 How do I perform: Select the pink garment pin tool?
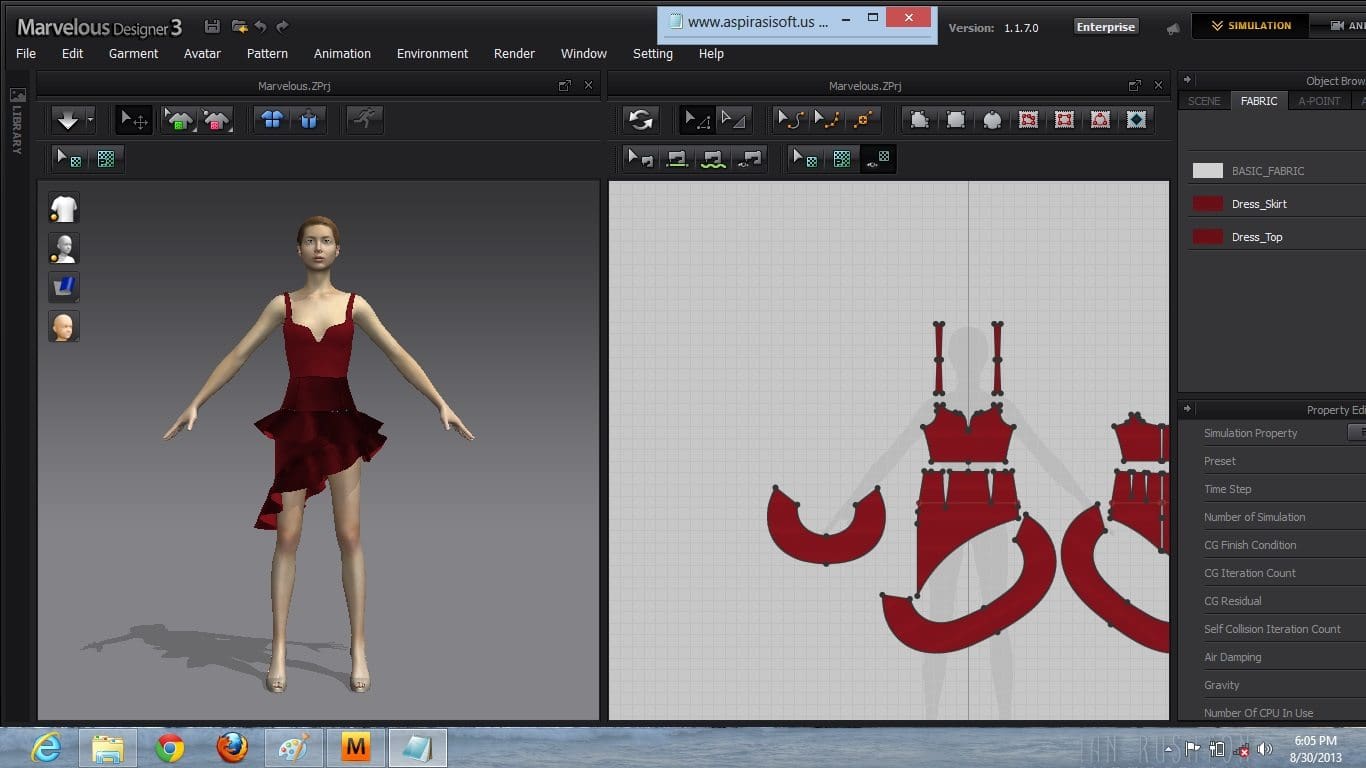216,120
